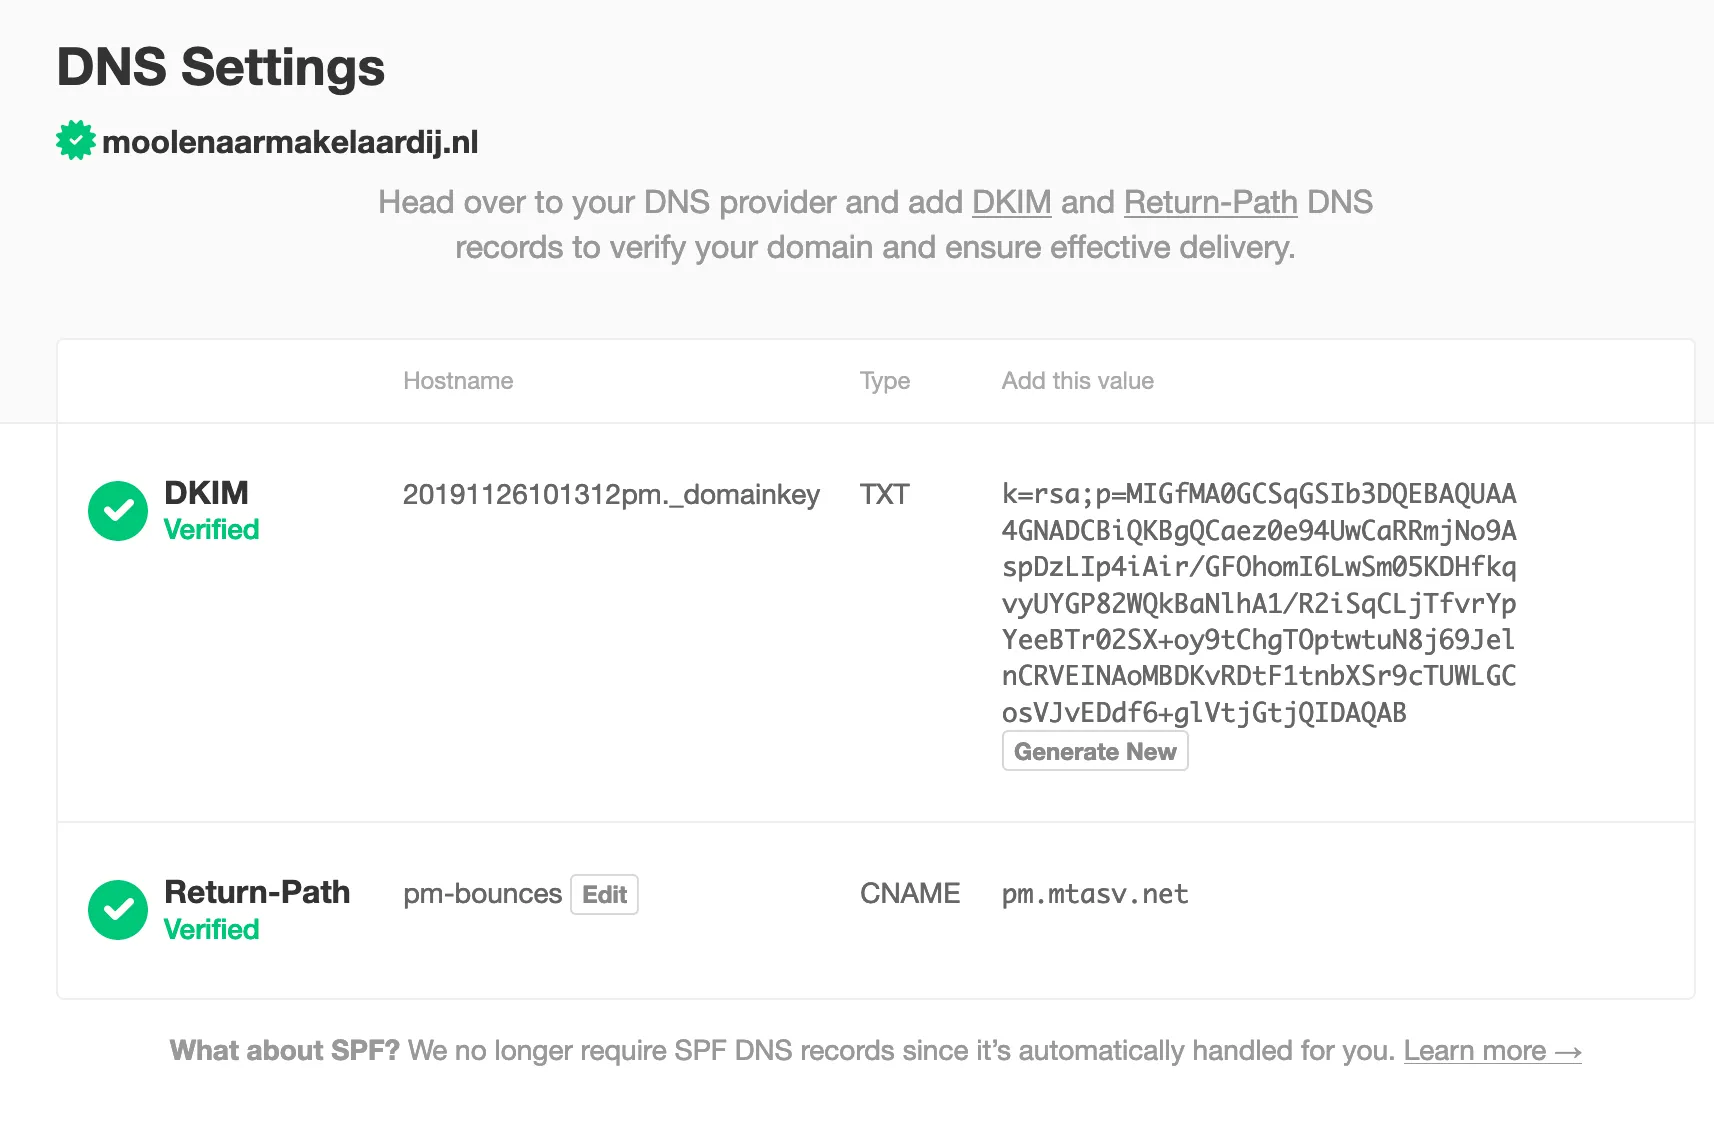The image size is (1714, 1126).
Task: Follow the Learn more link about SPF
Action: click(1491, 1050)
